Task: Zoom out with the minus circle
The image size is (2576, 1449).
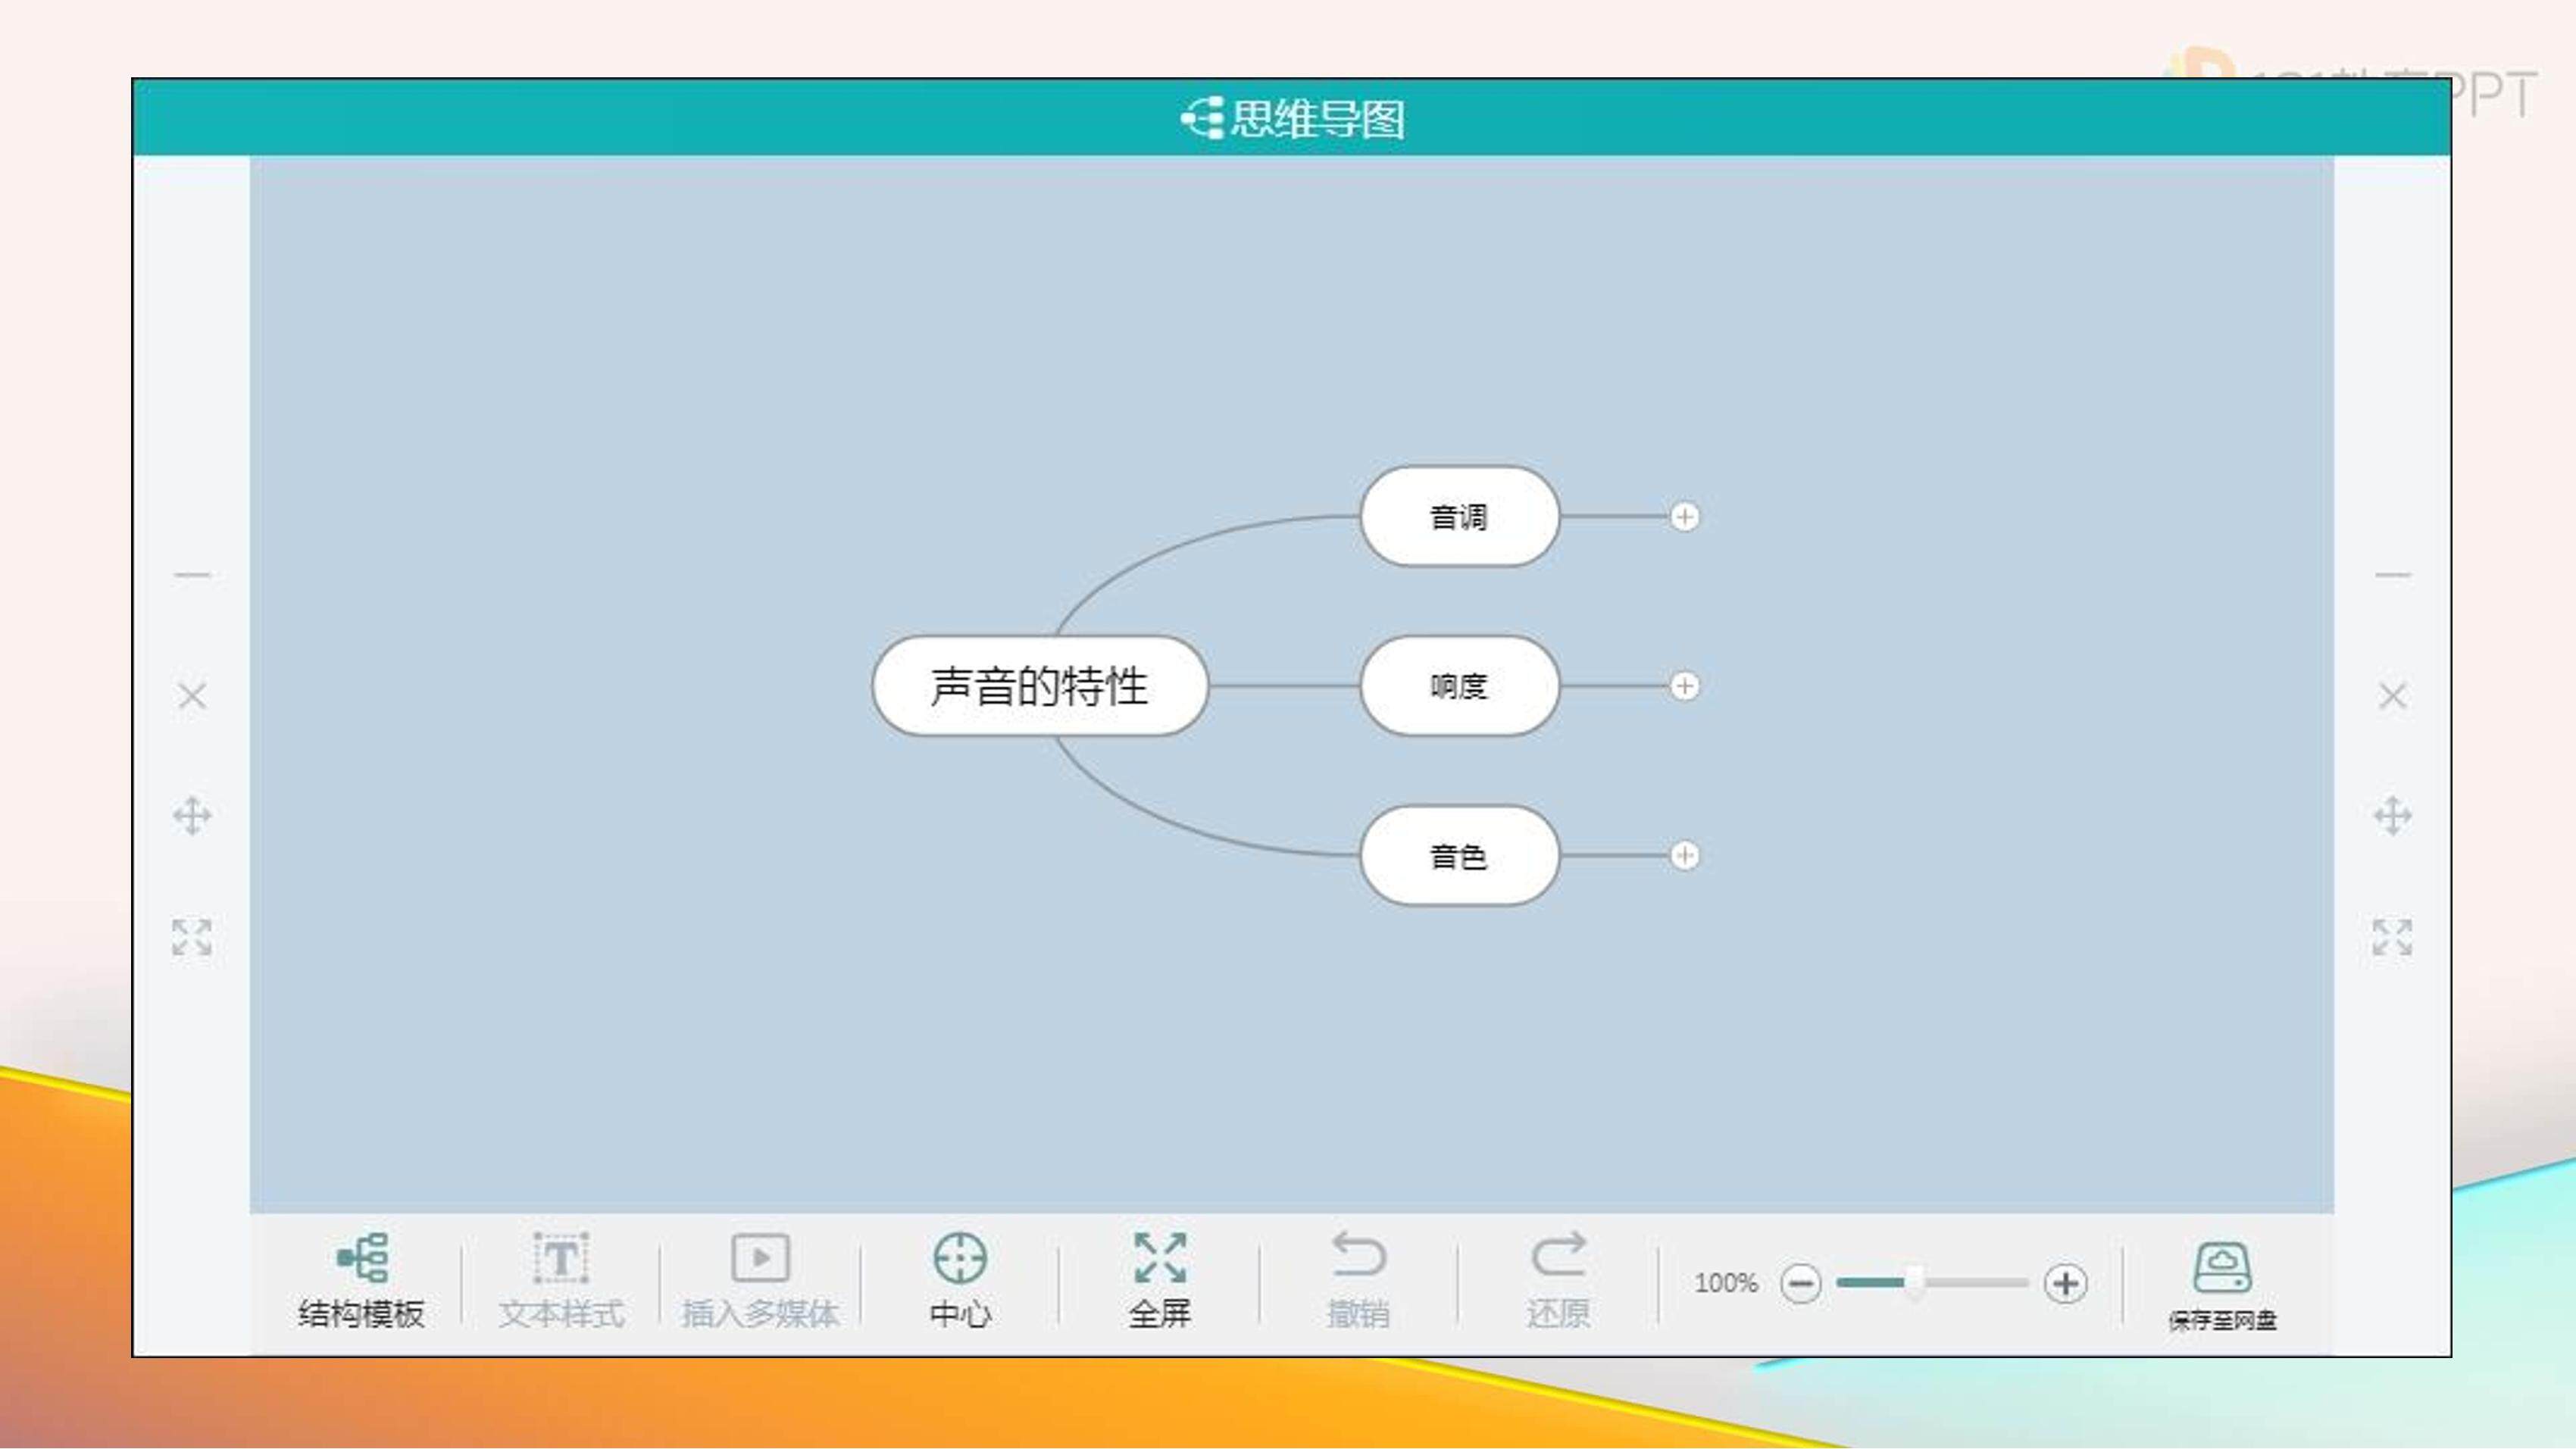Action: pos(1801,1283)
